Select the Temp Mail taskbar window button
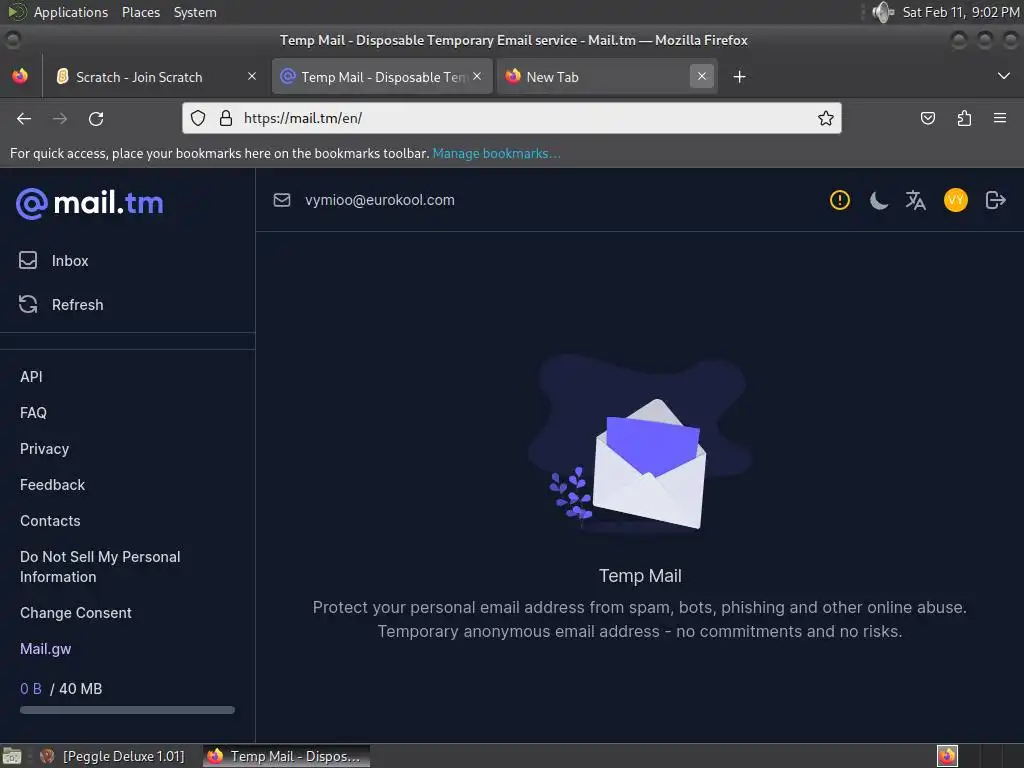This screenshot has width=1024, height=768. (x=286, y=756)
